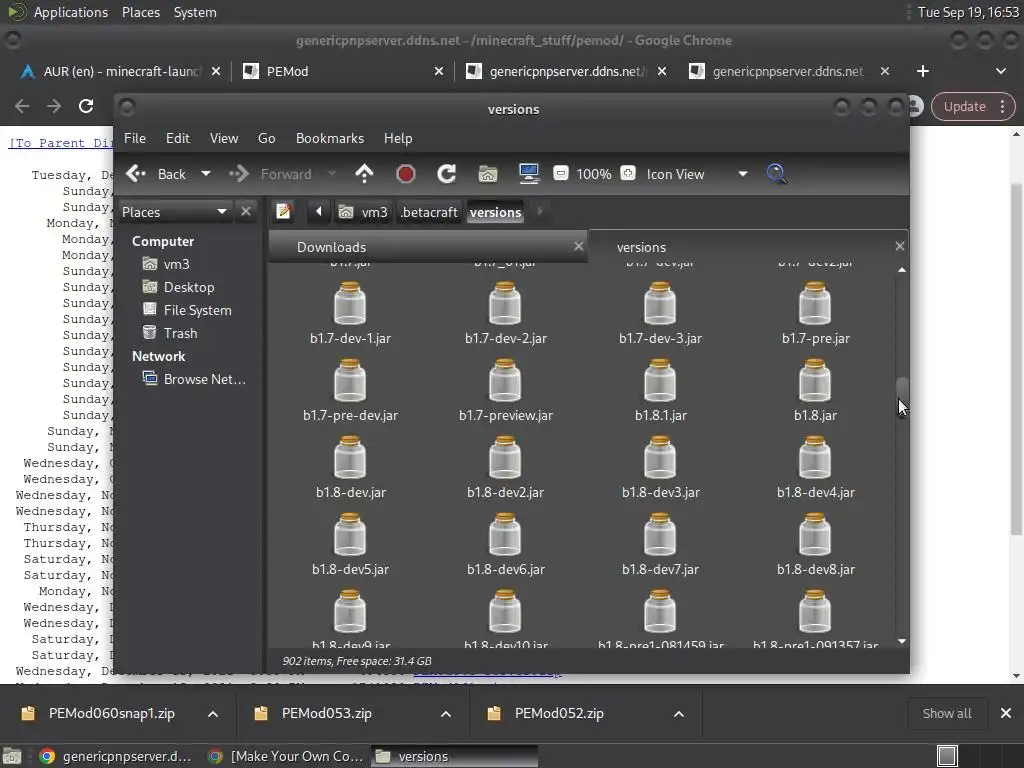1024x768 pixels.
Task: Select the b1.8.1.jar file icon
Action: [660, 381]
